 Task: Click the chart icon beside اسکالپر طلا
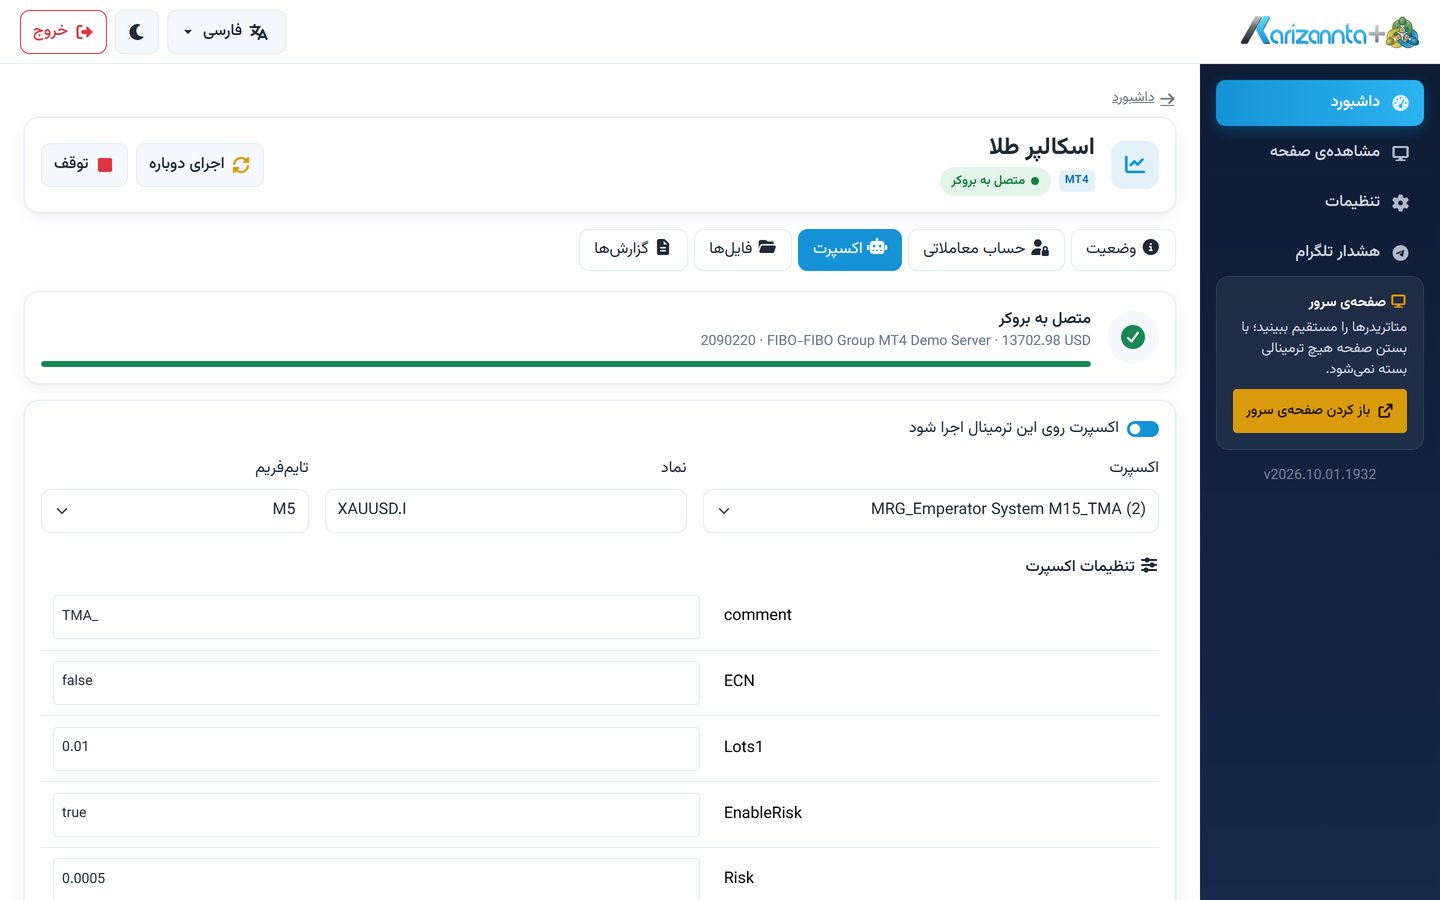coord(1135,165)
